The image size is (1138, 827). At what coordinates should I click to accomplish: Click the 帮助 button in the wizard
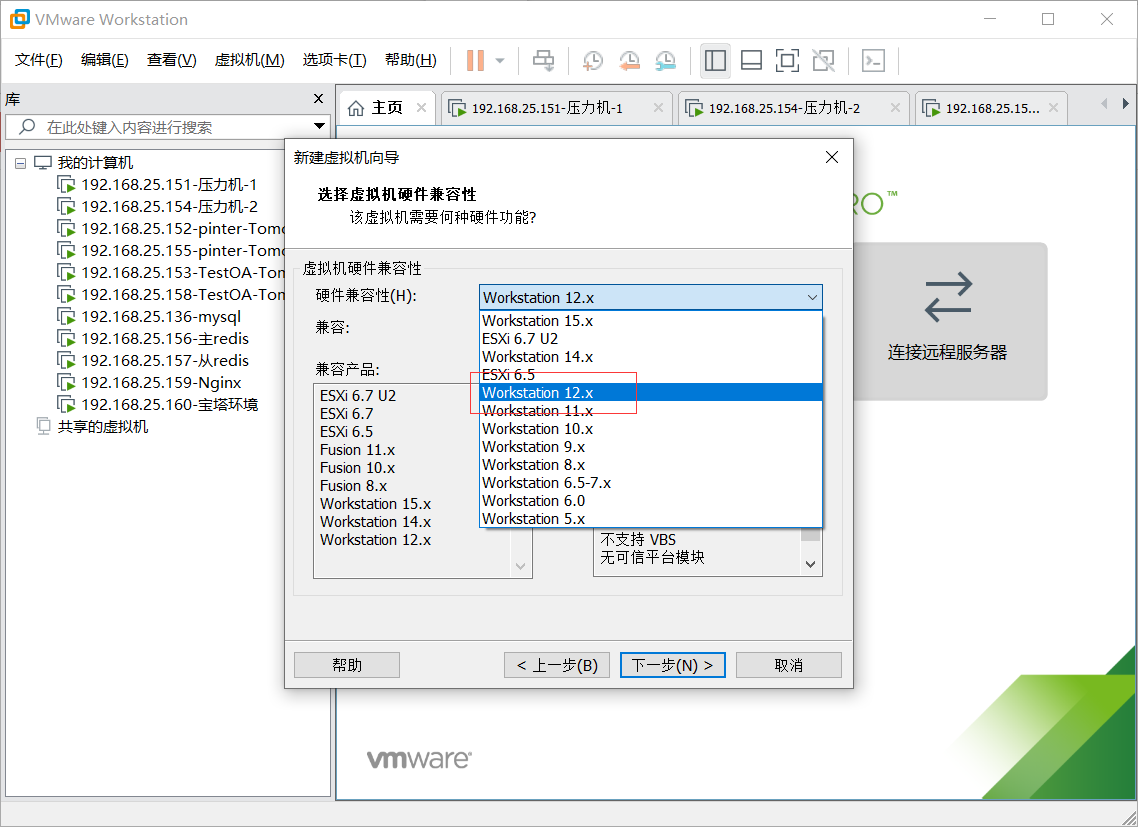(347, 665)
